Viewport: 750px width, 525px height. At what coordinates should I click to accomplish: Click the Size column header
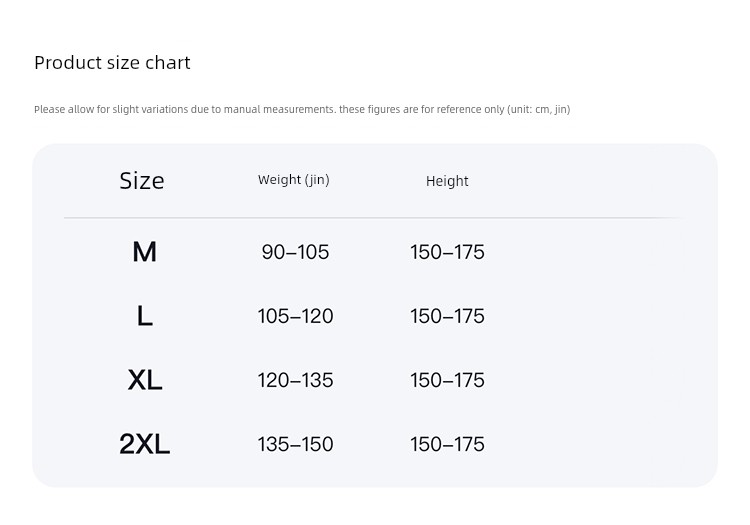pyautogui.click(x=142, y=181)
